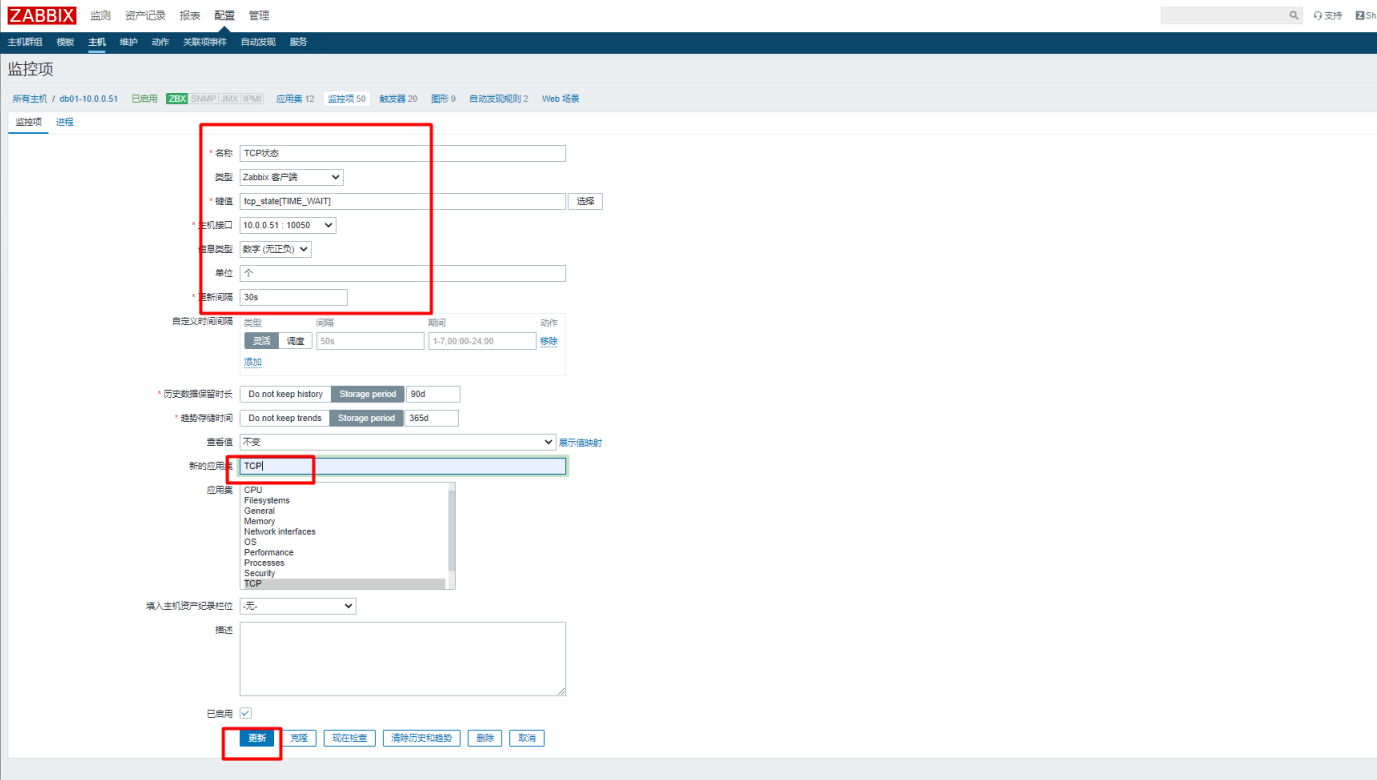Open the 类型 Zabbix 客户端 dropdown
The image size is (1377, 780).
click(x=291, y=177)
